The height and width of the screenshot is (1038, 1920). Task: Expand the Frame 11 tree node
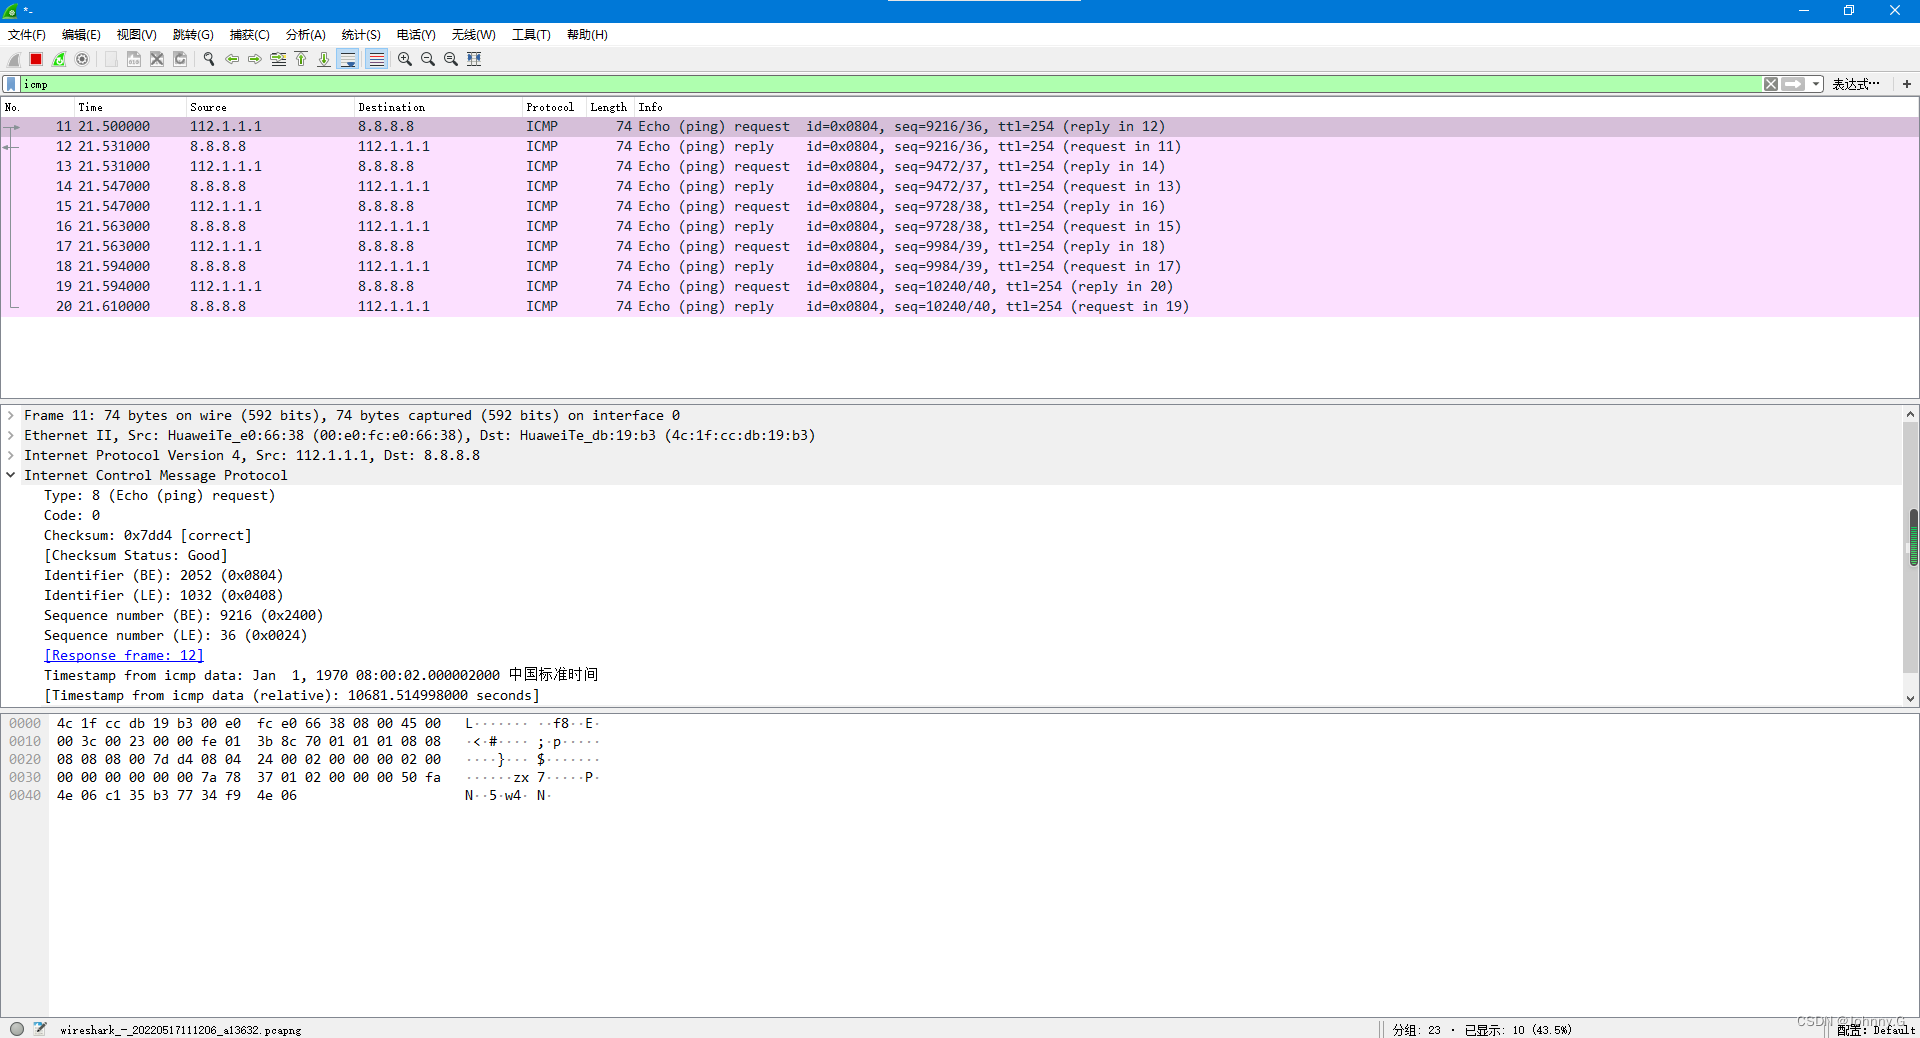(11, 415)
